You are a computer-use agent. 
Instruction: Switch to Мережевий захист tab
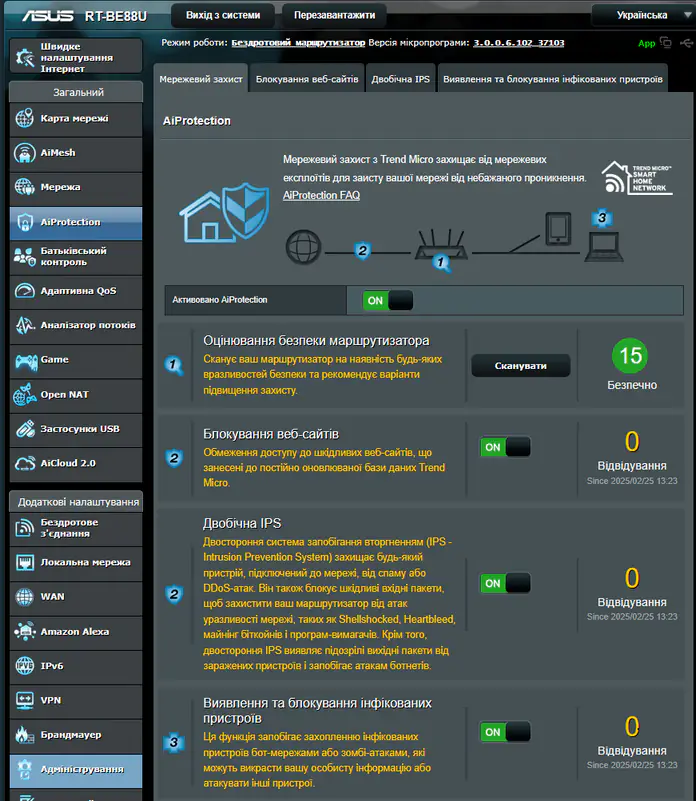(x=201, y=79)
